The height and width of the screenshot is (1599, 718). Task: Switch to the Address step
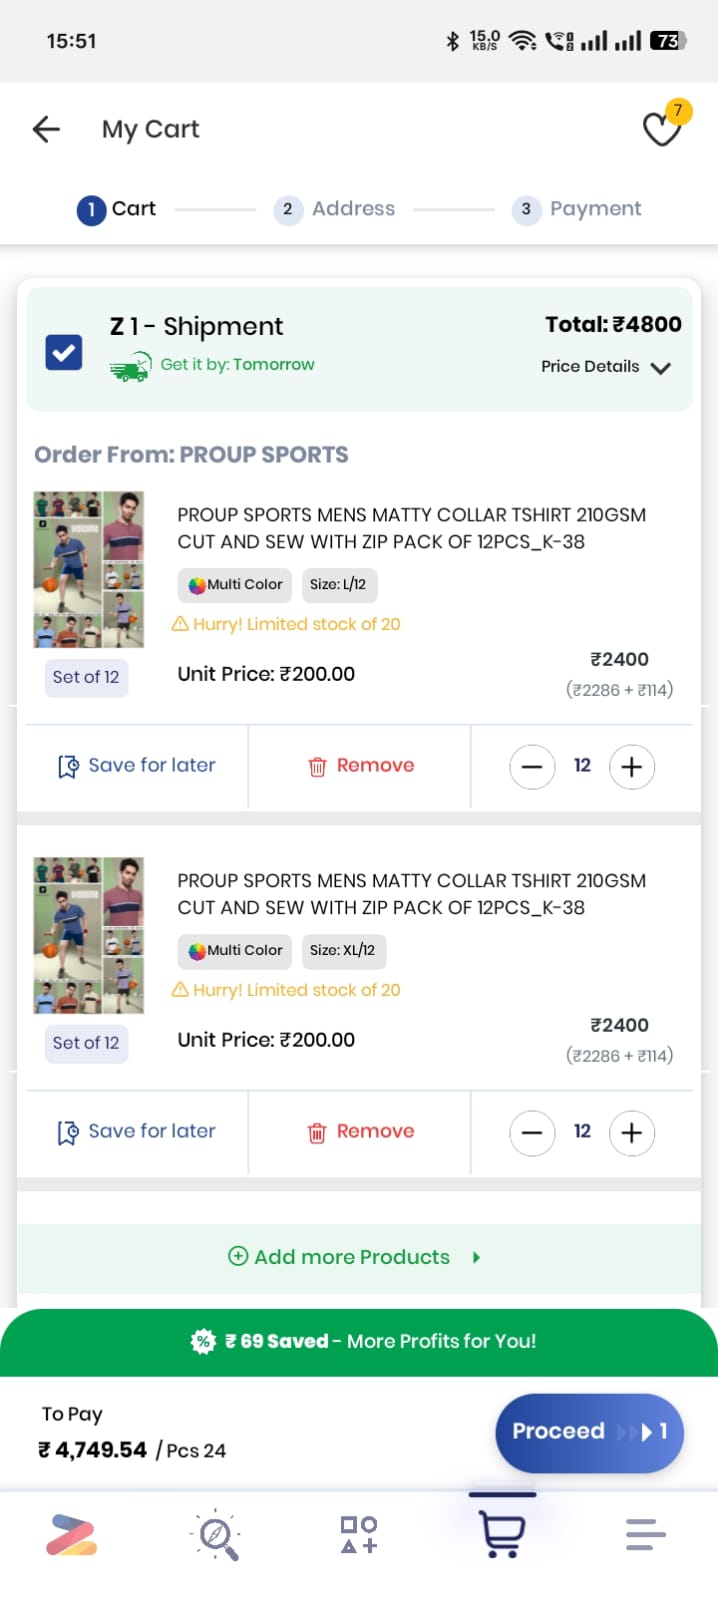coord(335,208)
